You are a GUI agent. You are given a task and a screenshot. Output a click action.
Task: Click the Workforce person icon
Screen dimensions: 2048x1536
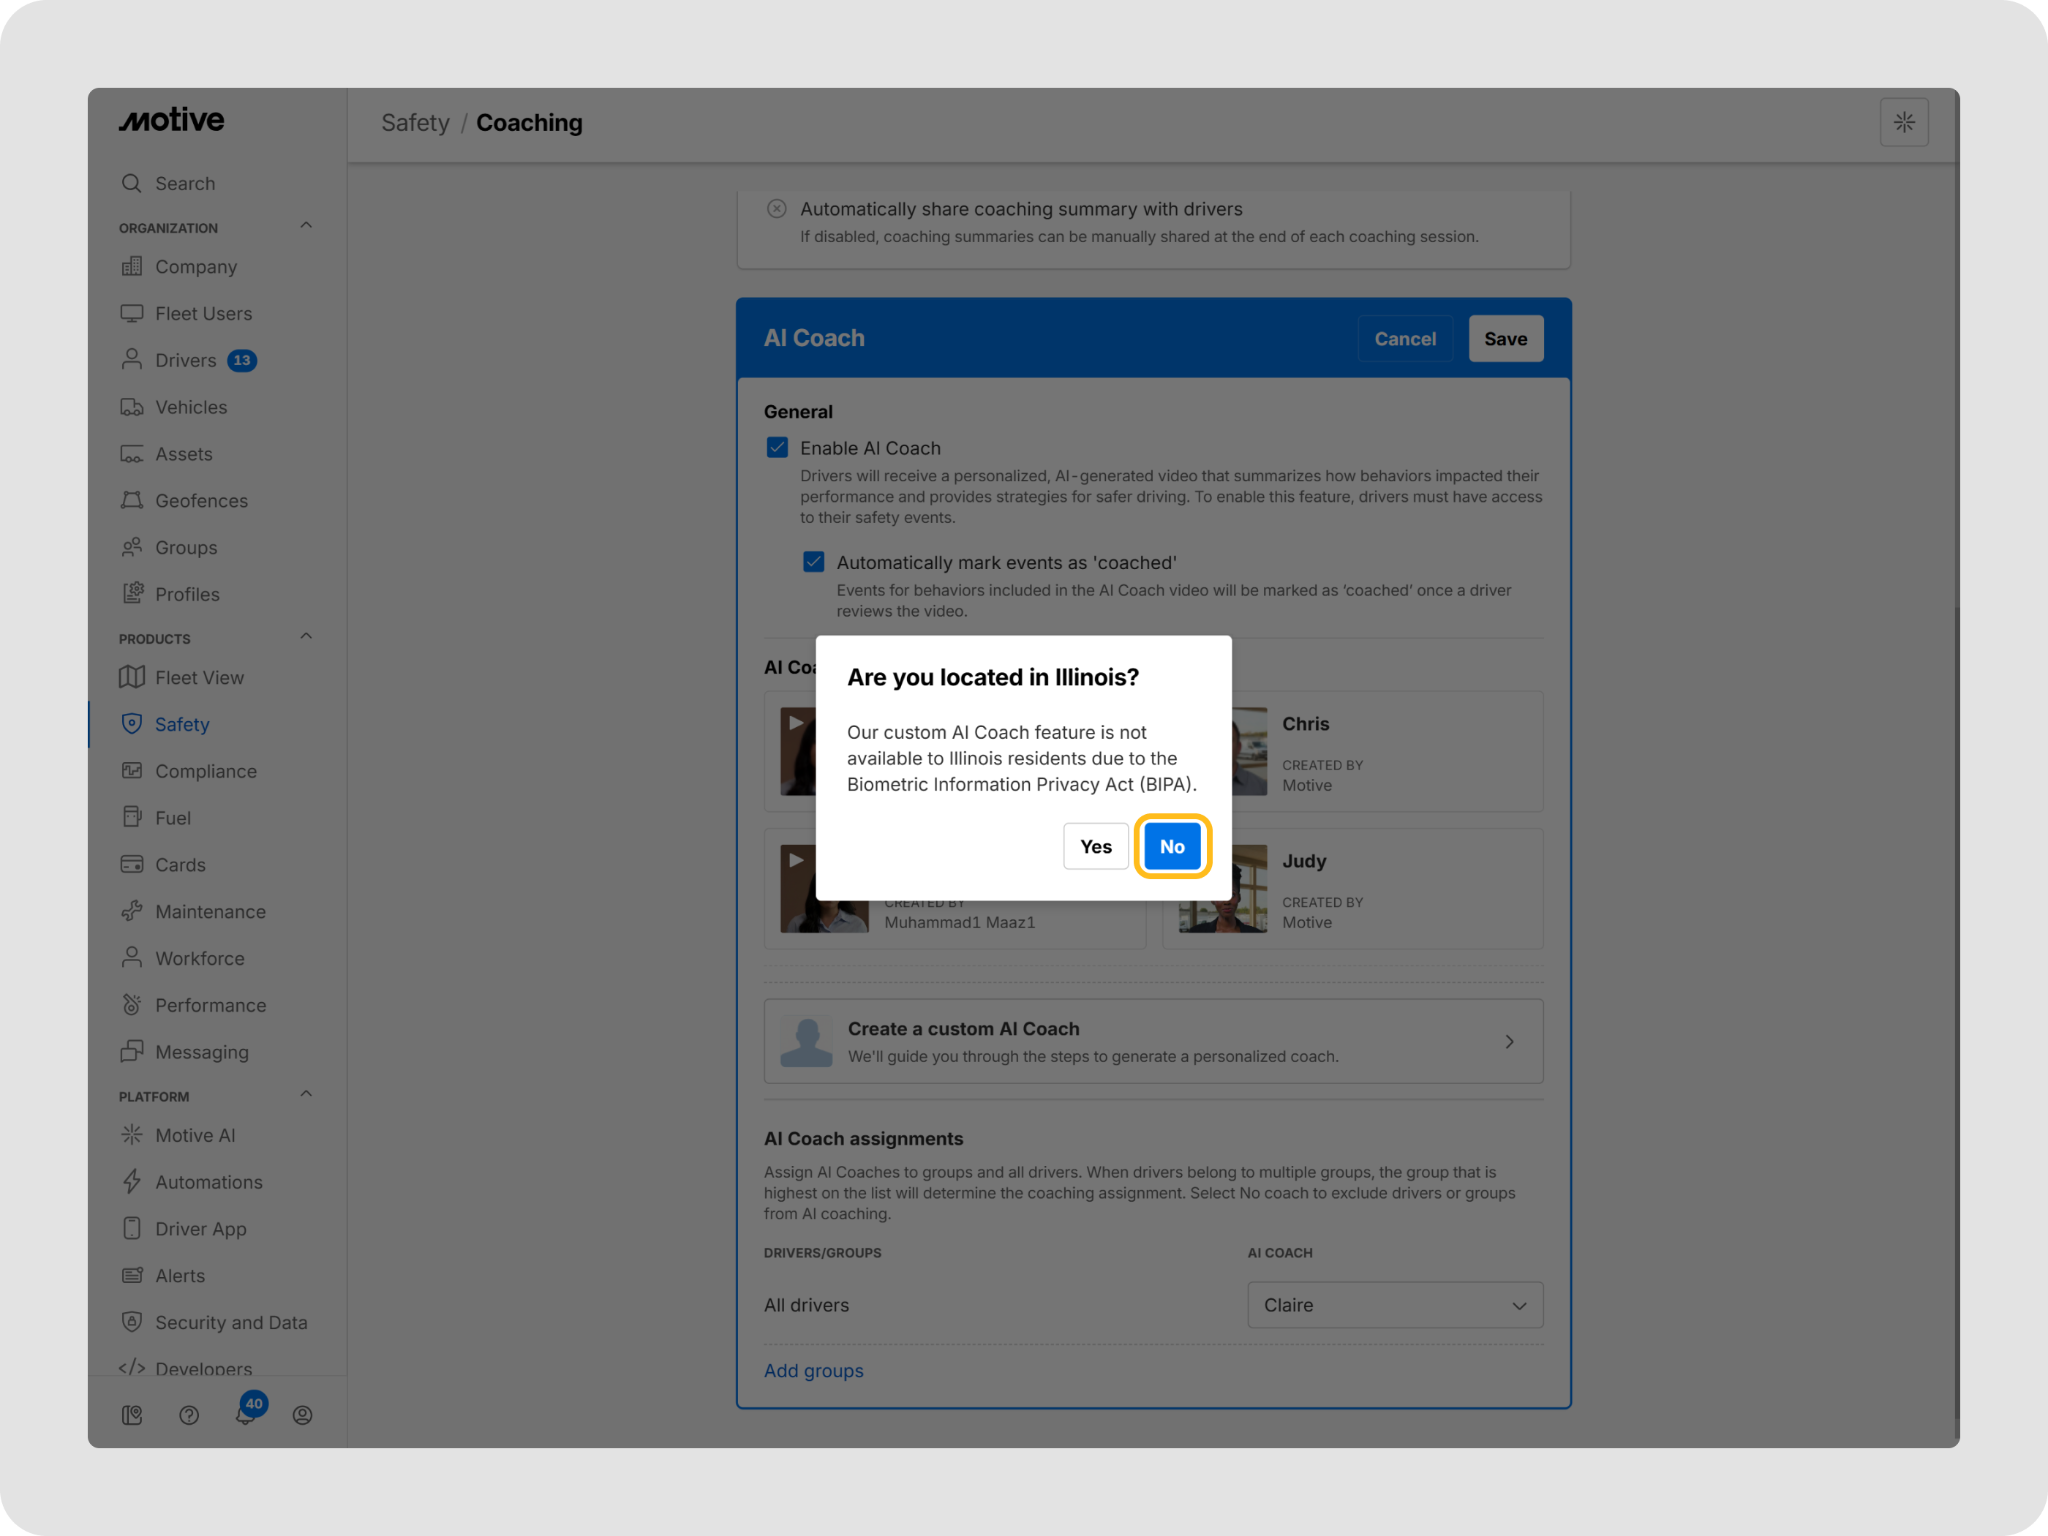click(x=131, y=958)
